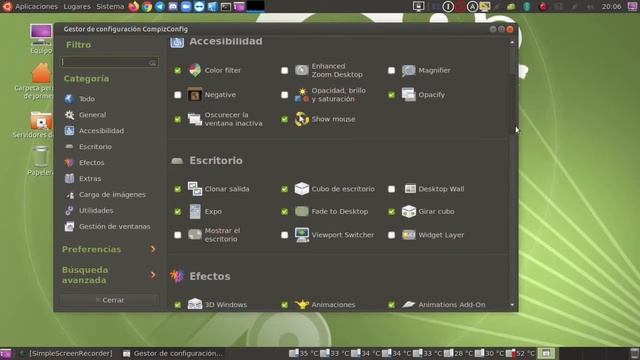Open Opacidad, brillo y saturación plugin icon
Image resolution: width=640 pixels, height=360 pixels.
point(302,95)
